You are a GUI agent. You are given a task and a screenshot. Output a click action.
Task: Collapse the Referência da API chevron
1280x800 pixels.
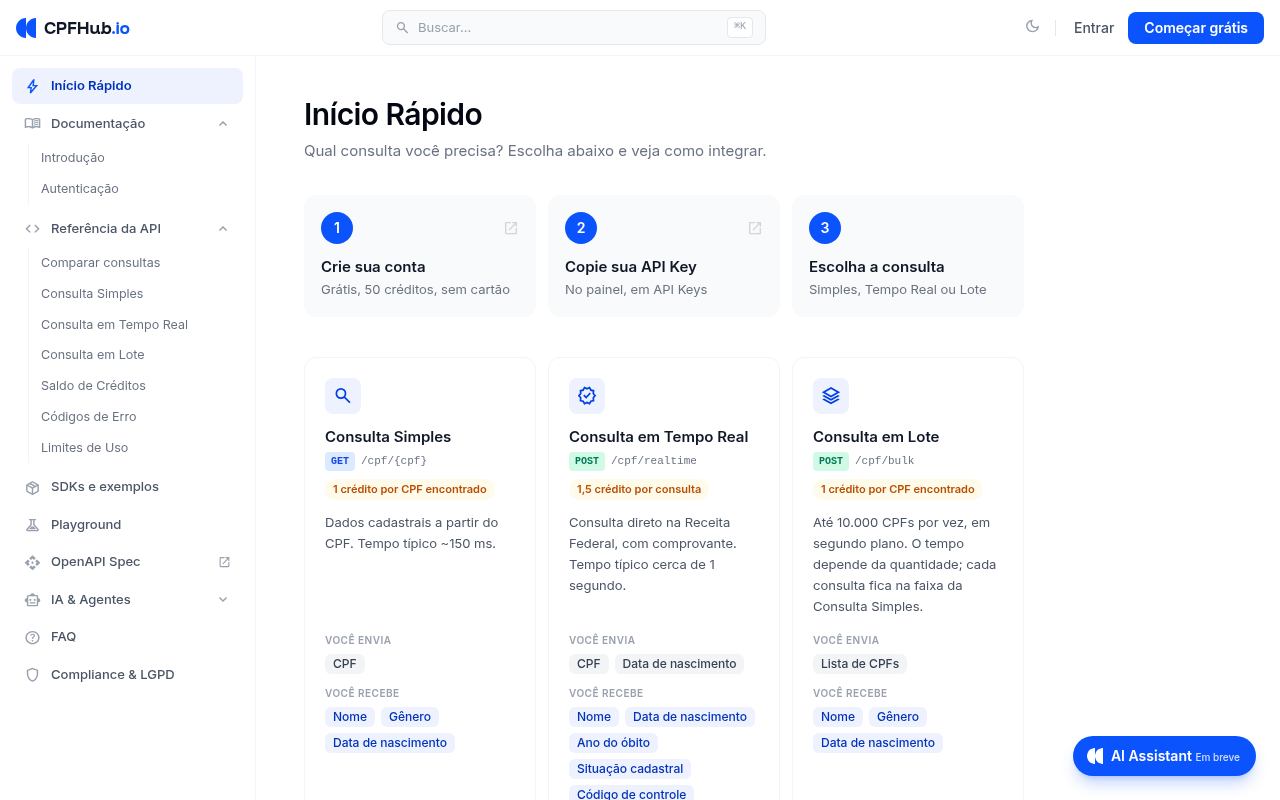pyautogui.click(x=223, y=229)
